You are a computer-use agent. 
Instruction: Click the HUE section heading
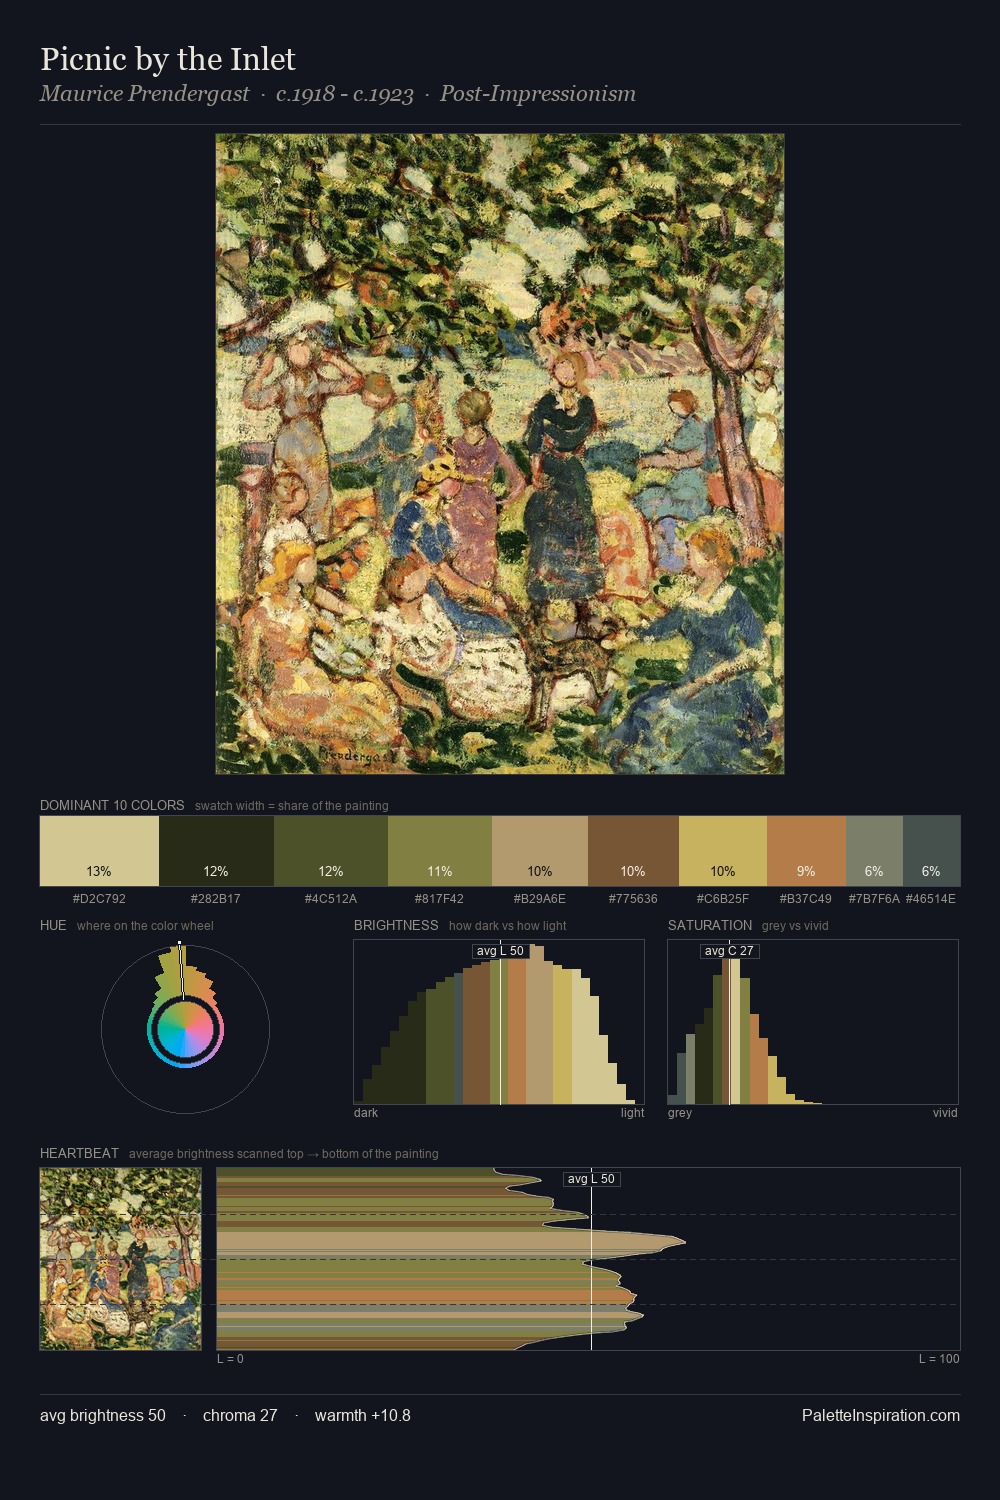click(x=53, y=925)
